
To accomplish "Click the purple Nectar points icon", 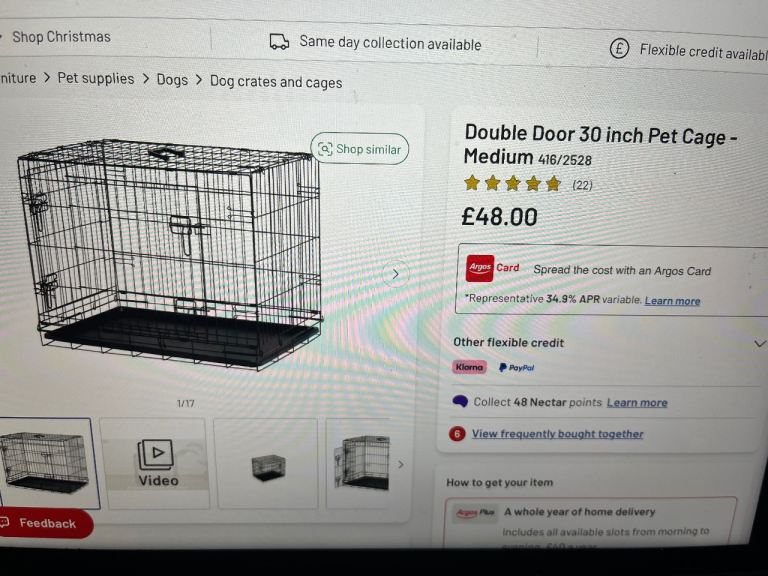I will tap(460, 401).
